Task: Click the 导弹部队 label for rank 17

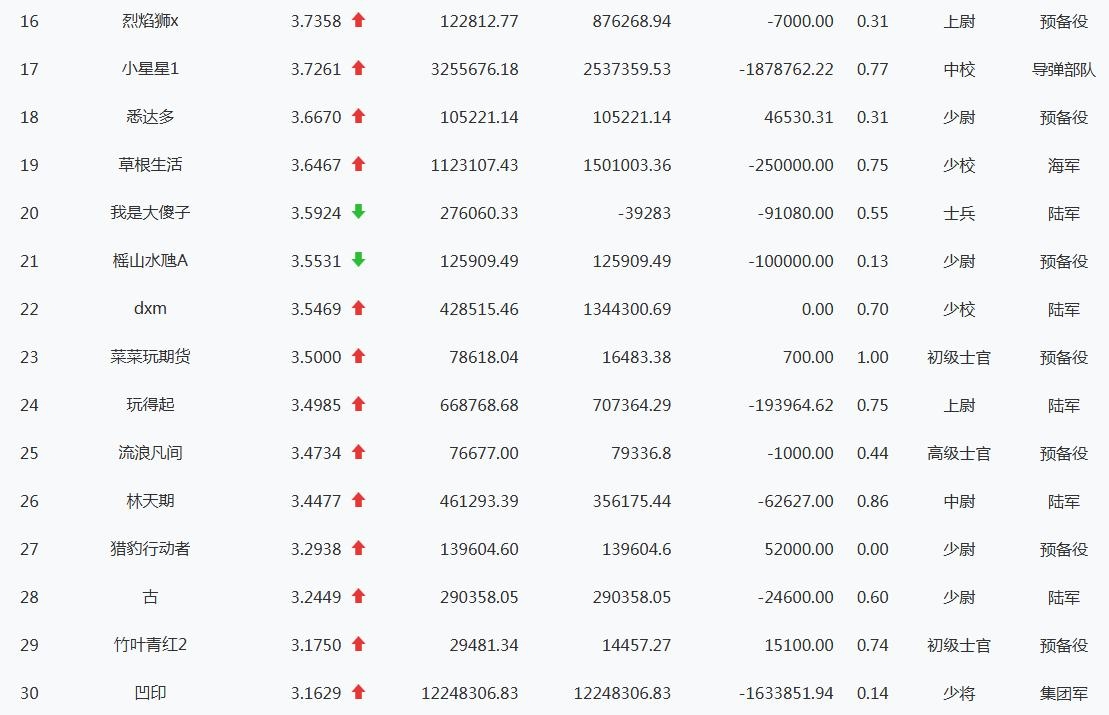Action: pos(1063,69)
